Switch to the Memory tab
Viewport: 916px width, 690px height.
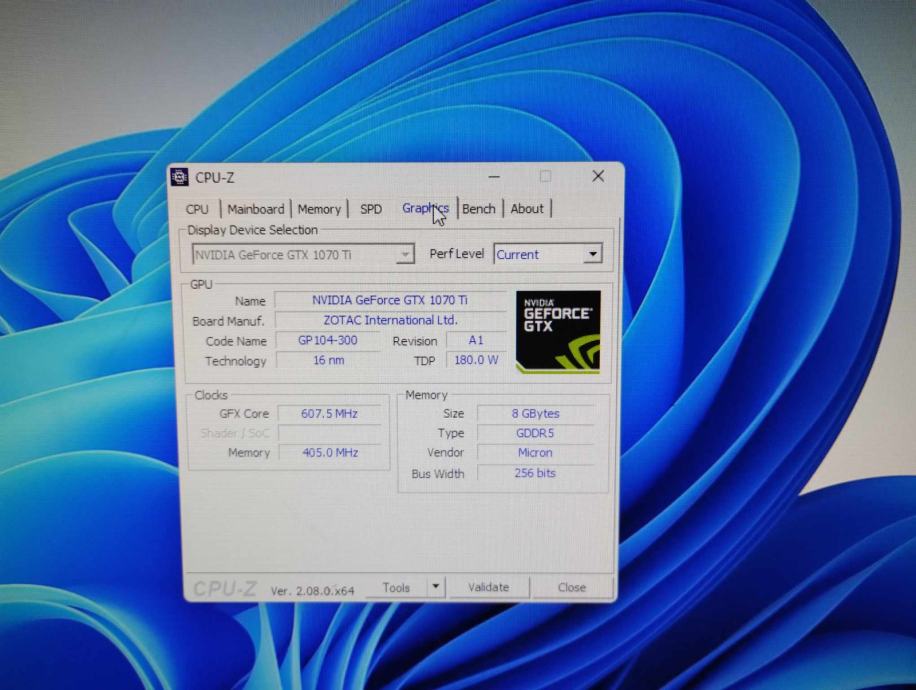click(319, 209)
